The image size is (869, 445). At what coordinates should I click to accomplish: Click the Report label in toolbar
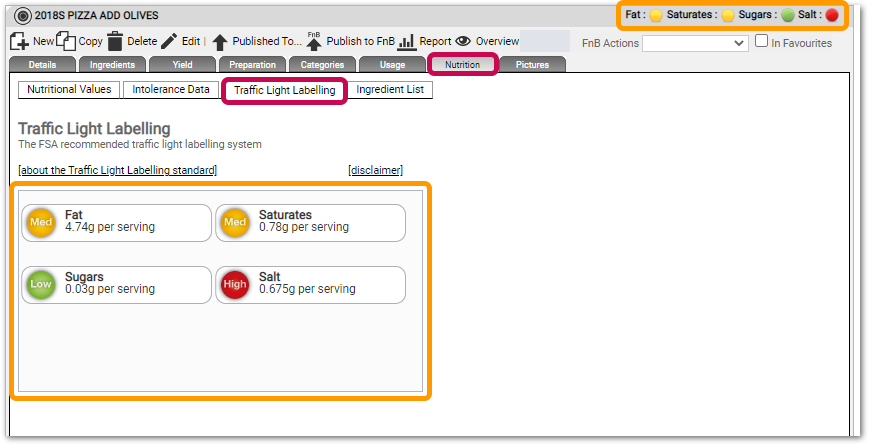(x=435, y=42)
